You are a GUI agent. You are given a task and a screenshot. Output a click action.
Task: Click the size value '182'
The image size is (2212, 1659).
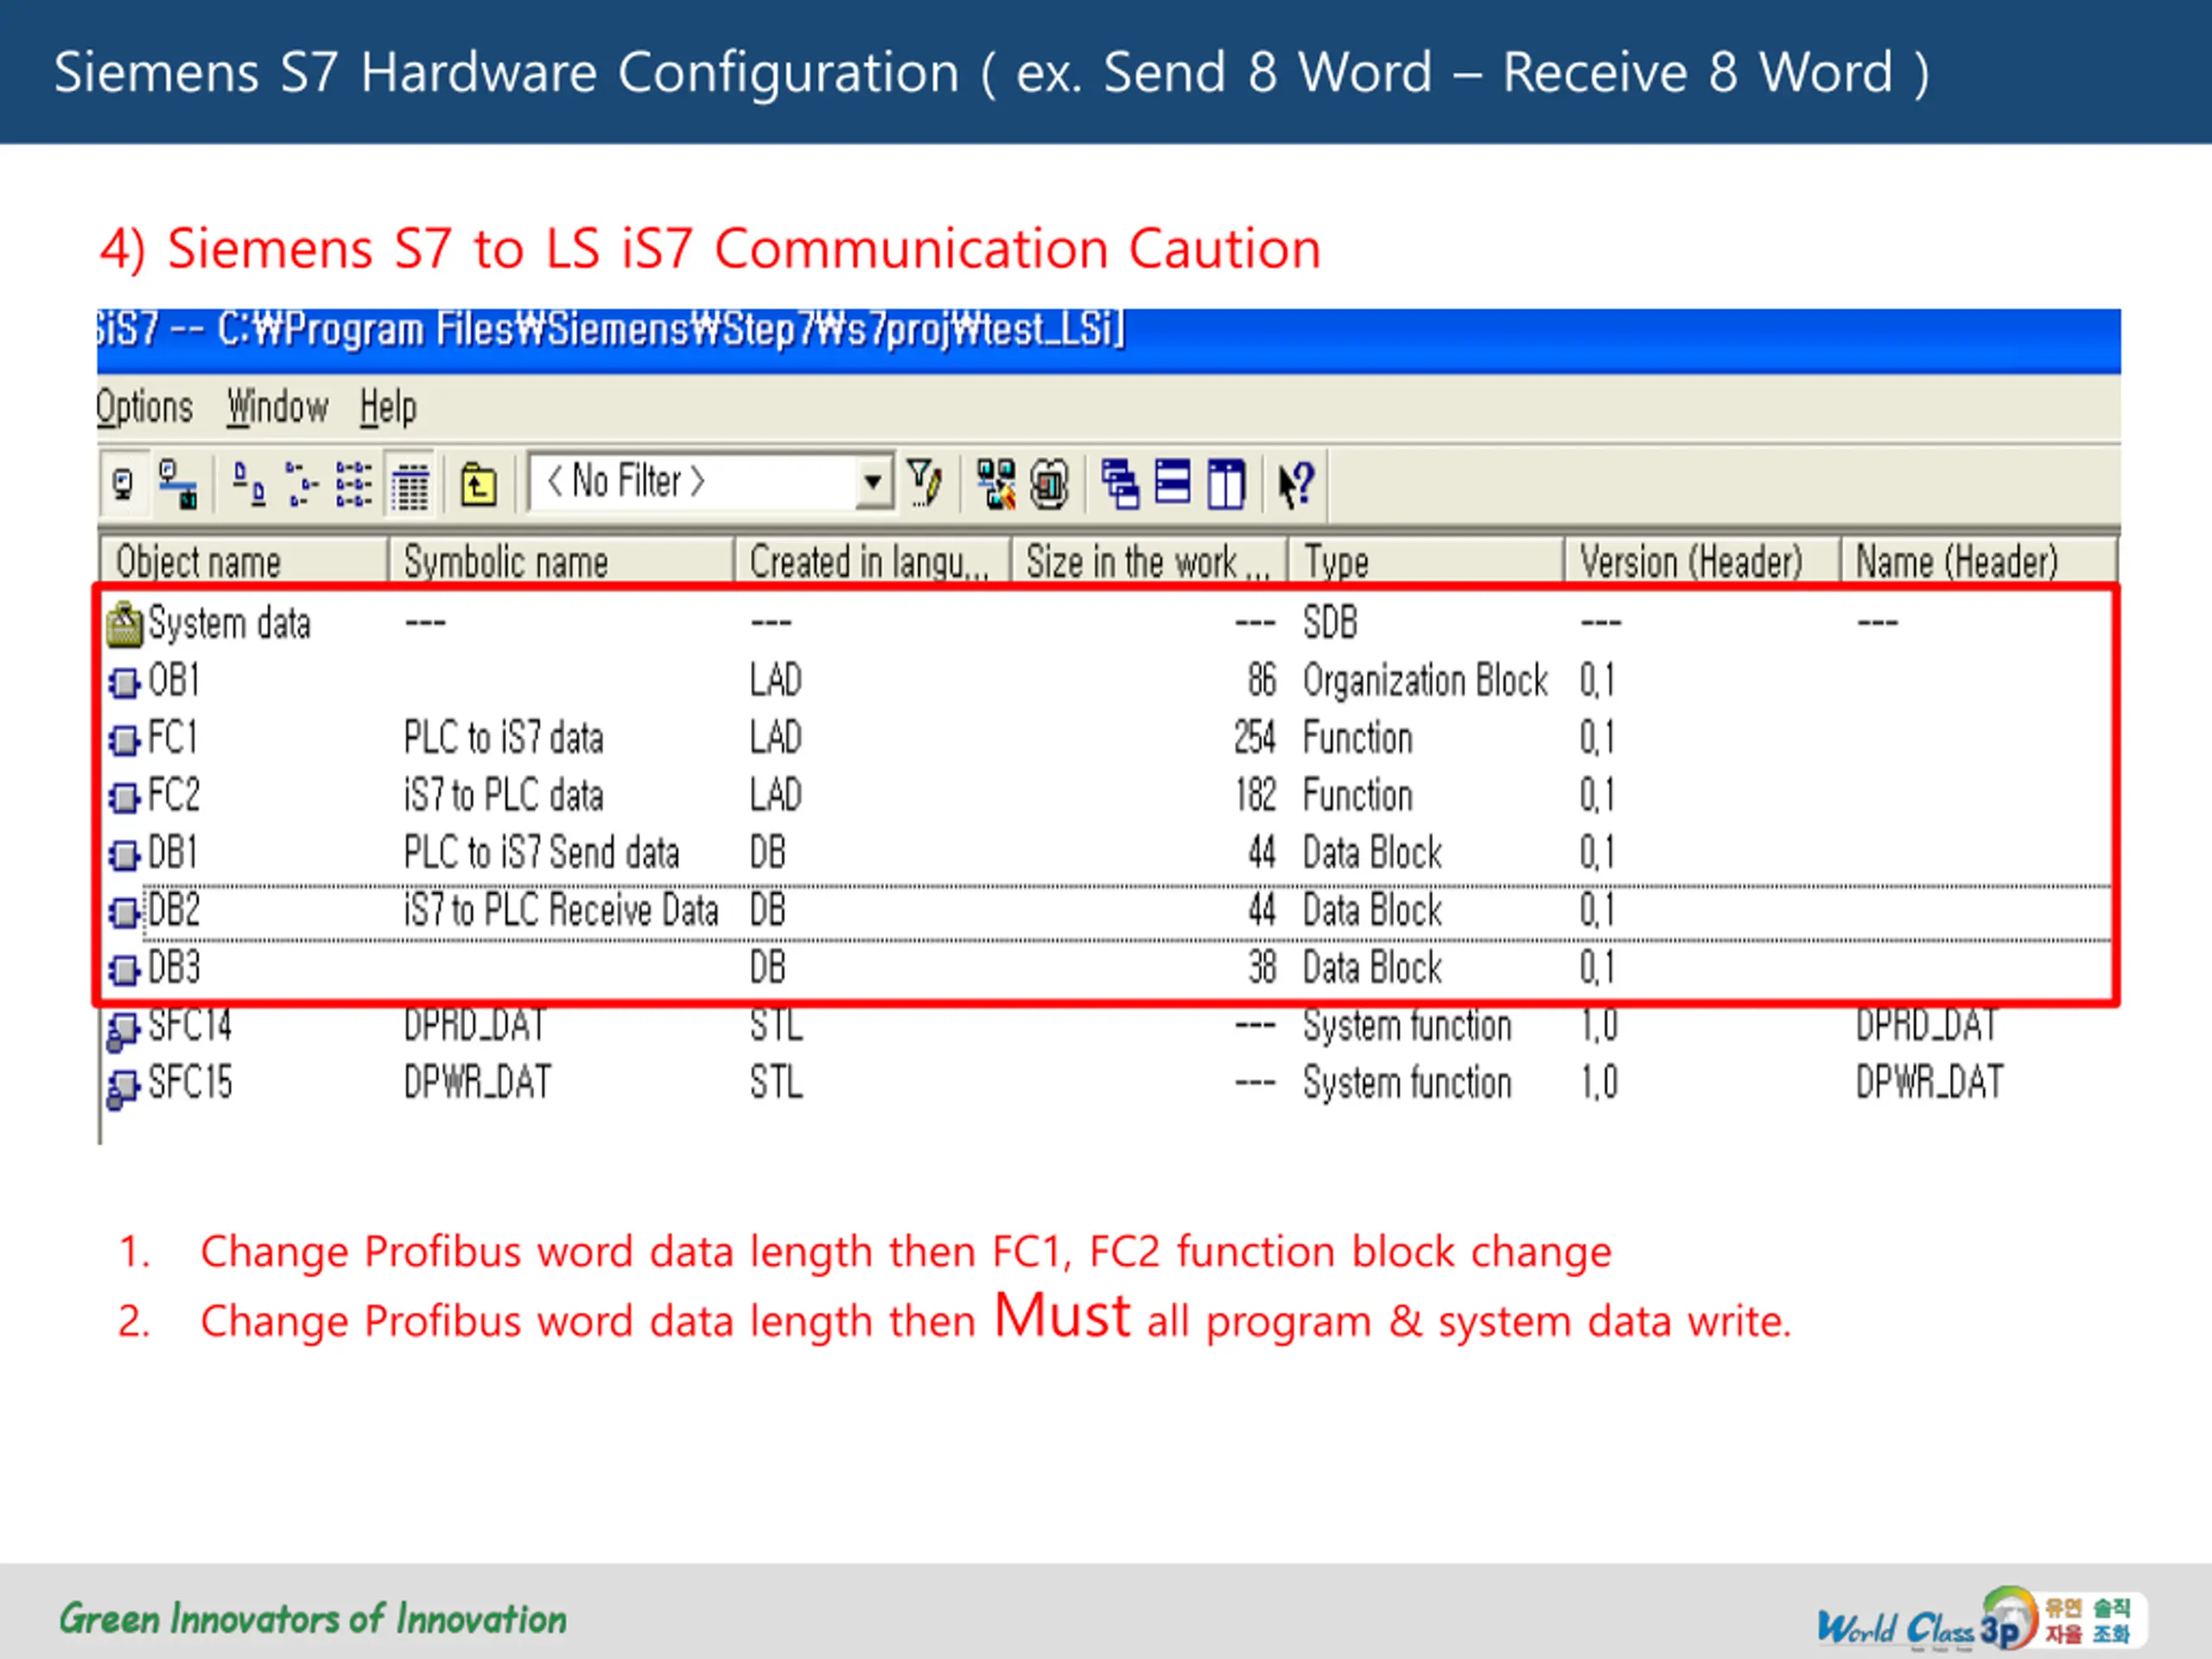pyautogui.click(x=1256, y=796)
